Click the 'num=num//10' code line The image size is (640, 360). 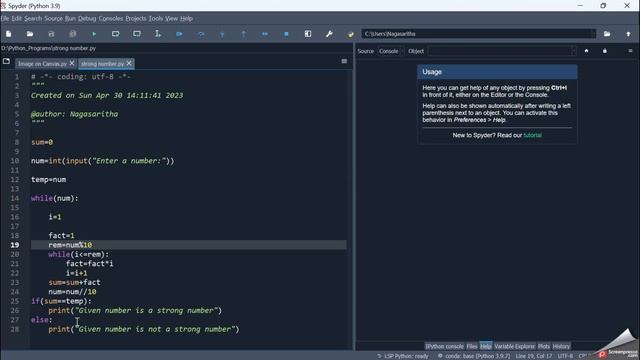[x=72, y=292]
